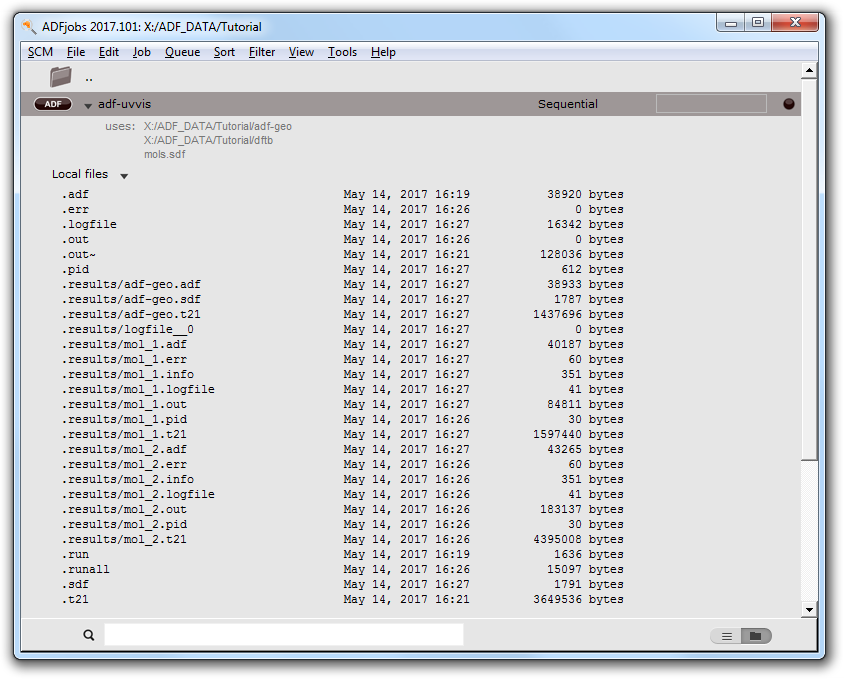Open the .t21 local file

(75, 601)
